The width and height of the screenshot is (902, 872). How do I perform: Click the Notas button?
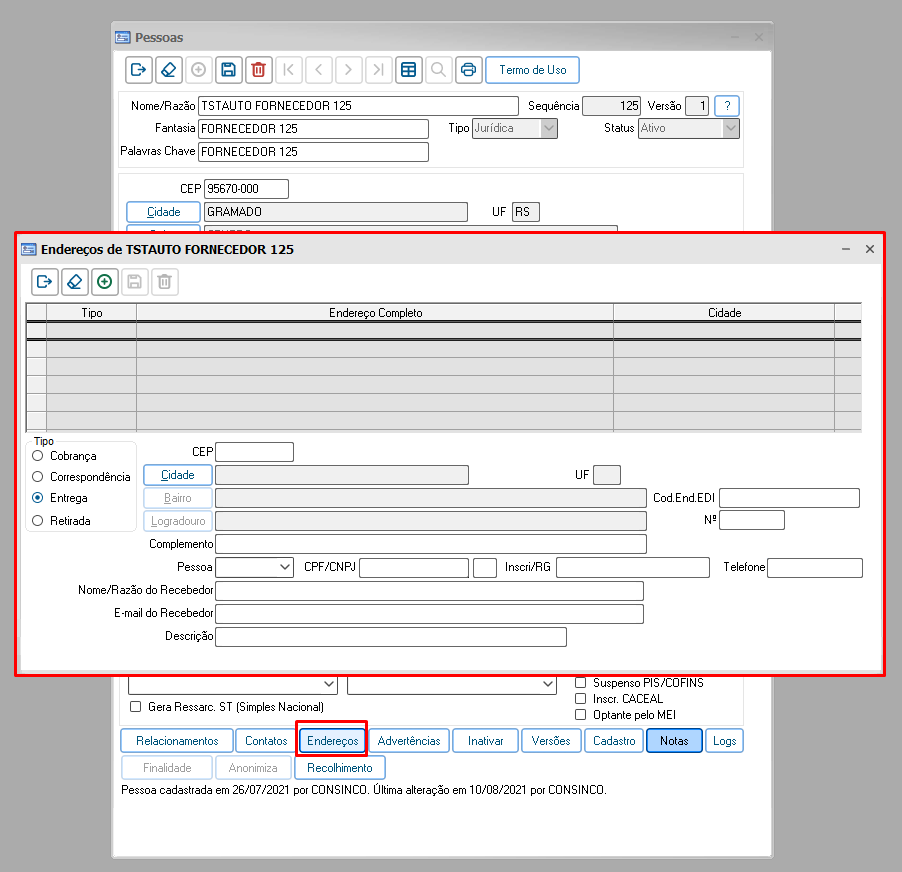[x=674, y=741]
